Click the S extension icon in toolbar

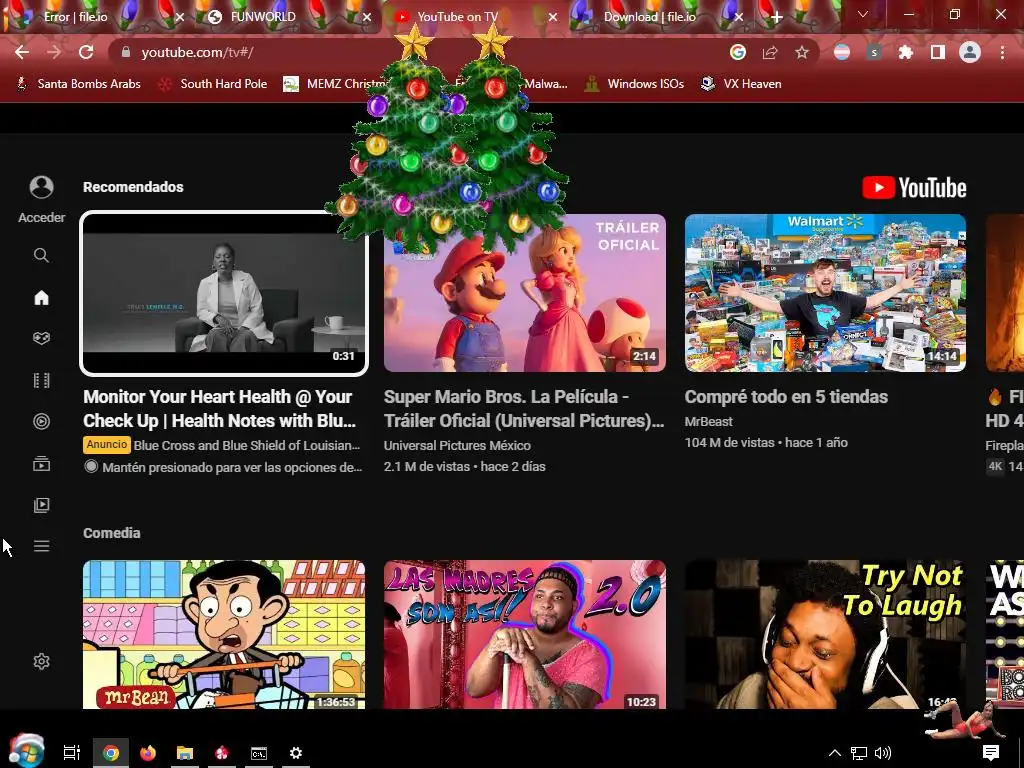pyautogui.click(x=874, y=52)
